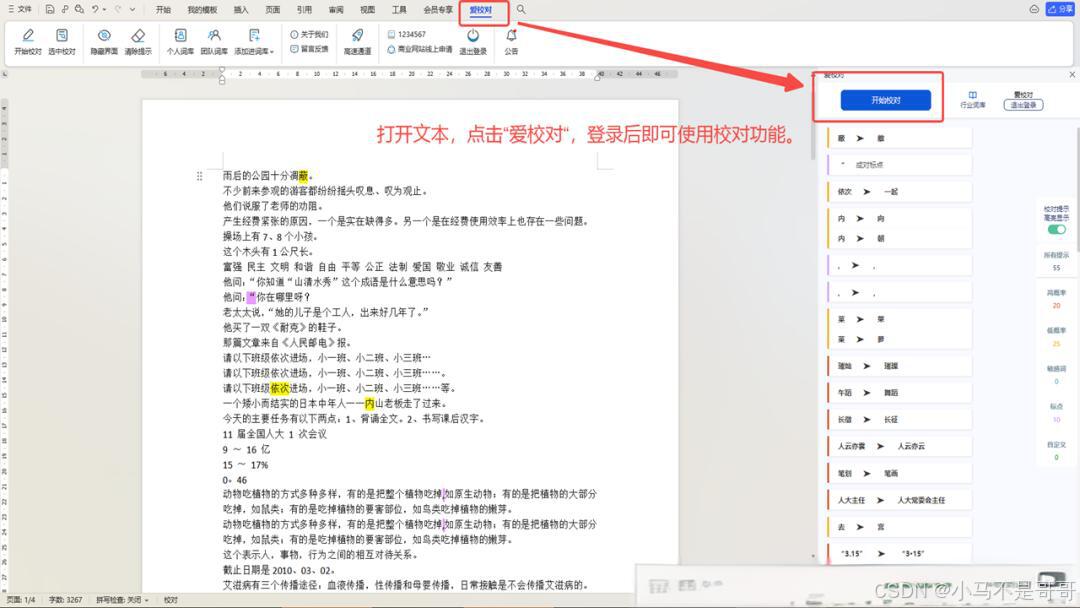Switch to the 工具 tab
Viewport: 1080px width, 608px height.
[x=399, y=10]
